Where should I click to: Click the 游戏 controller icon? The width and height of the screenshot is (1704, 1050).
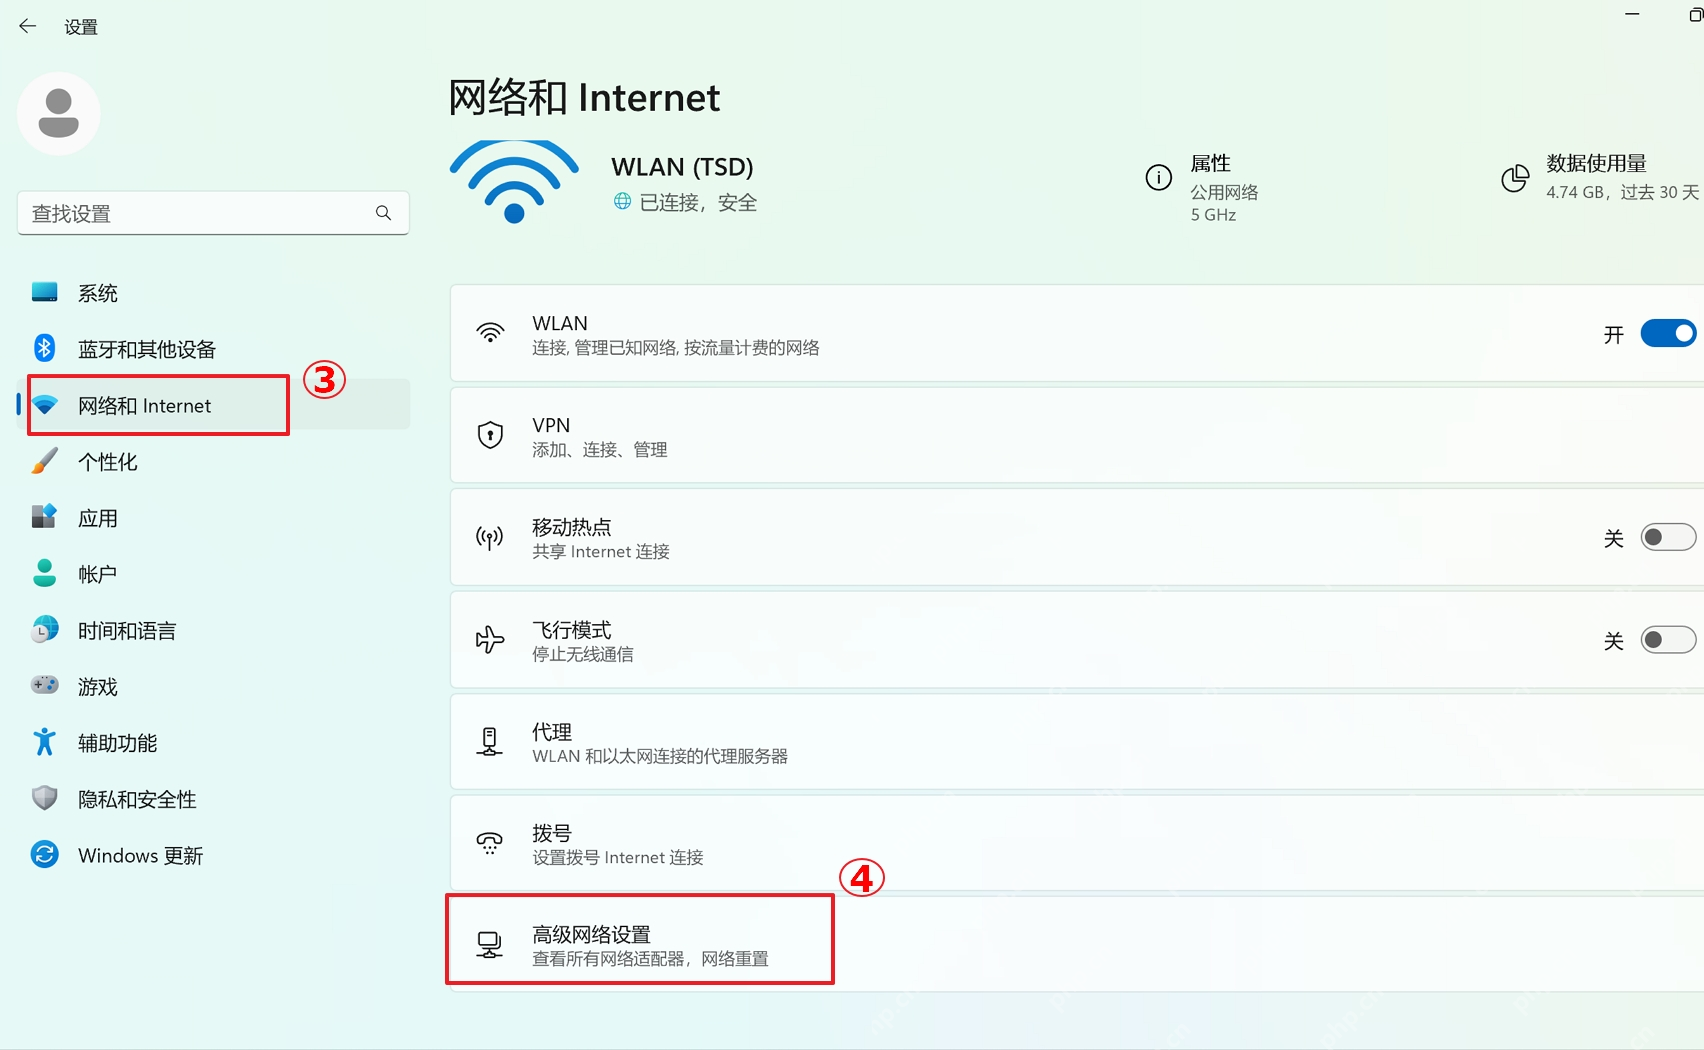[x=44, y=686]
